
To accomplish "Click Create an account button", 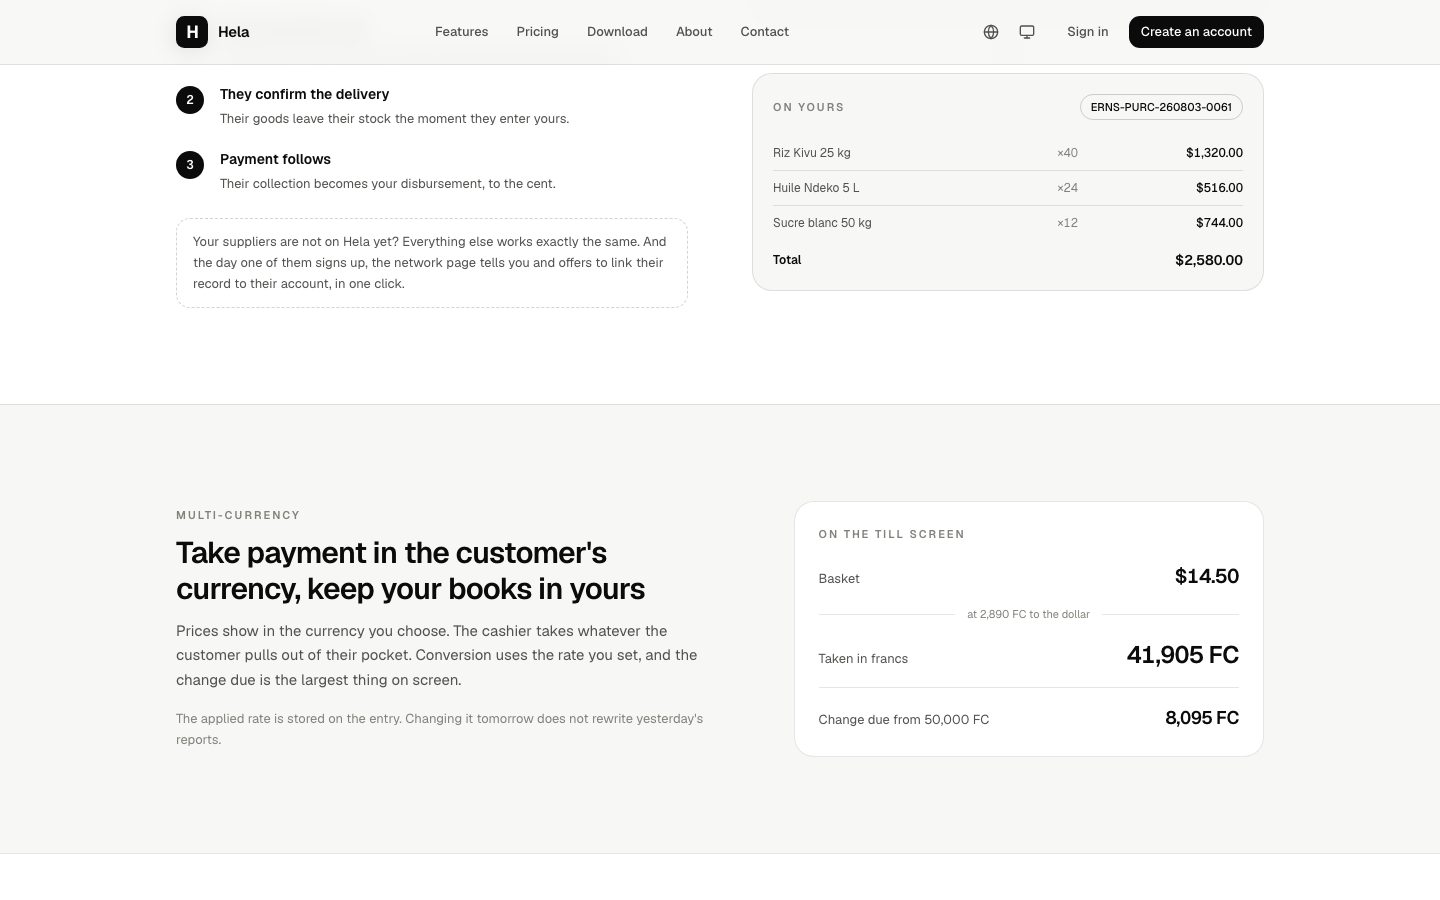I will coord(1196,32).
